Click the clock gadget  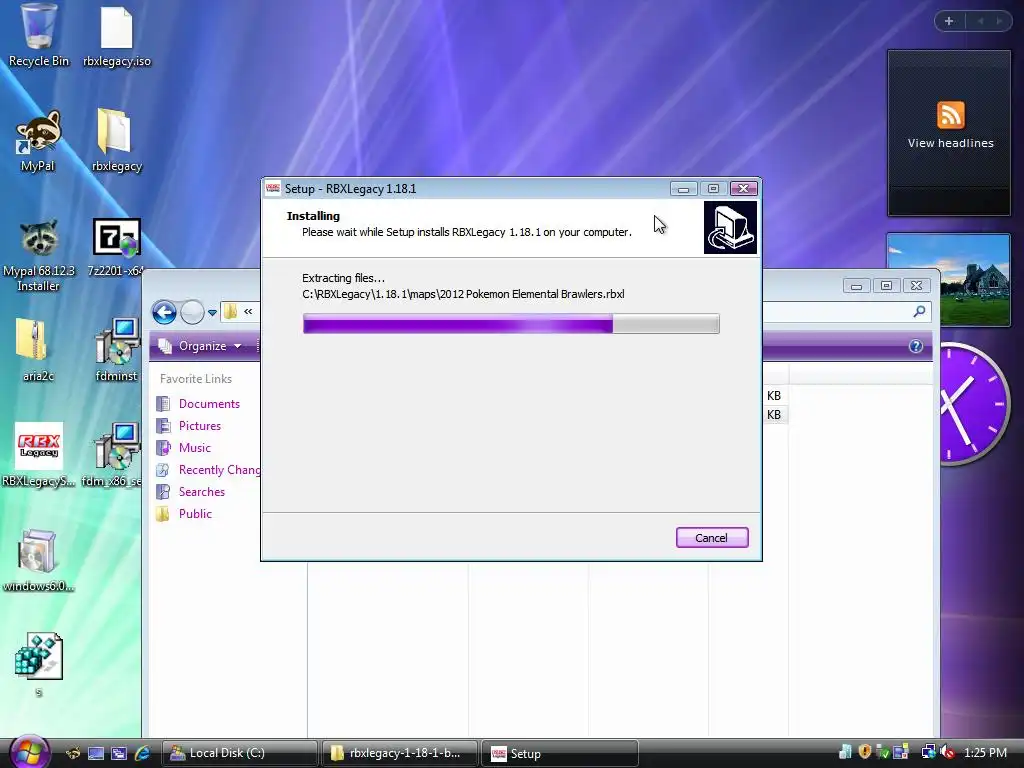pyautogui.click(x=976, y=404)
